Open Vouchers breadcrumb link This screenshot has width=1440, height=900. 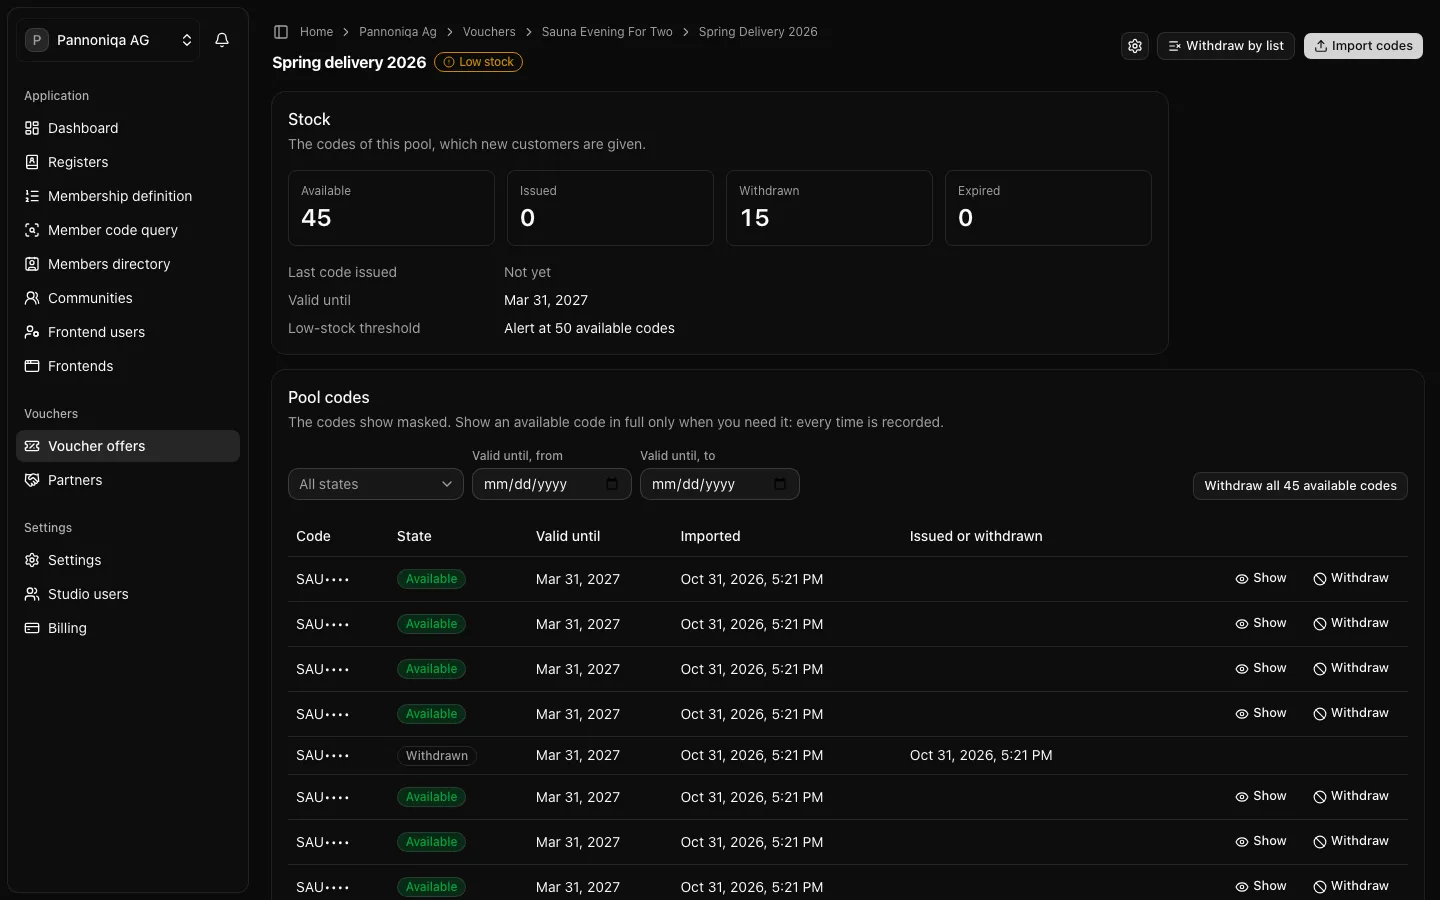pyautogui.click(x=489, y=32)
